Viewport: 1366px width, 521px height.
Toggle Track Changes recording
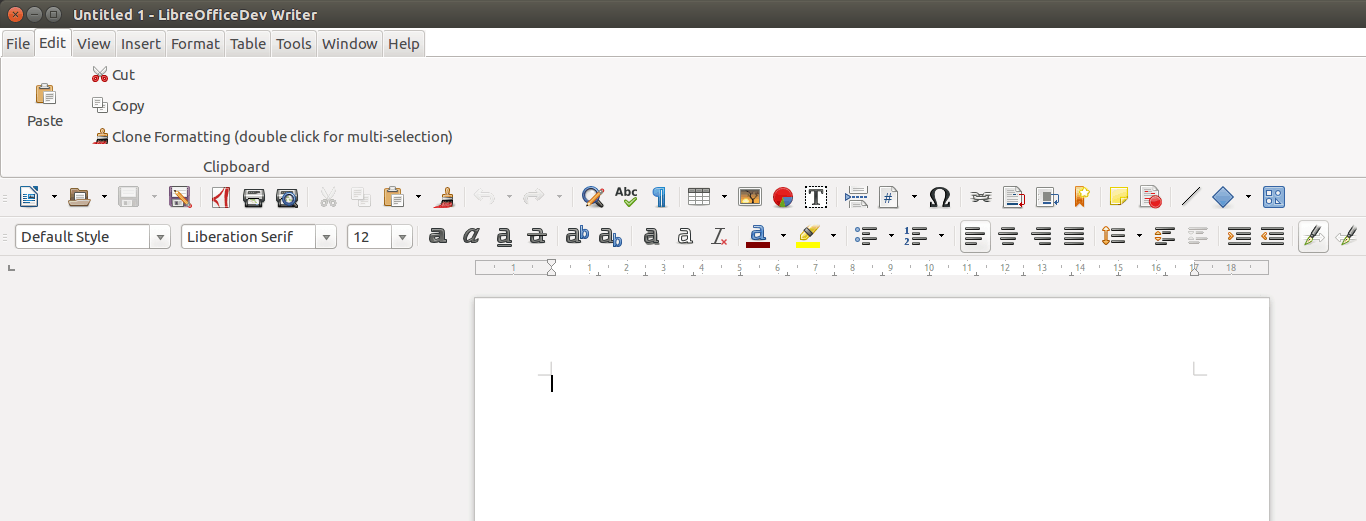click(1150, 197)
